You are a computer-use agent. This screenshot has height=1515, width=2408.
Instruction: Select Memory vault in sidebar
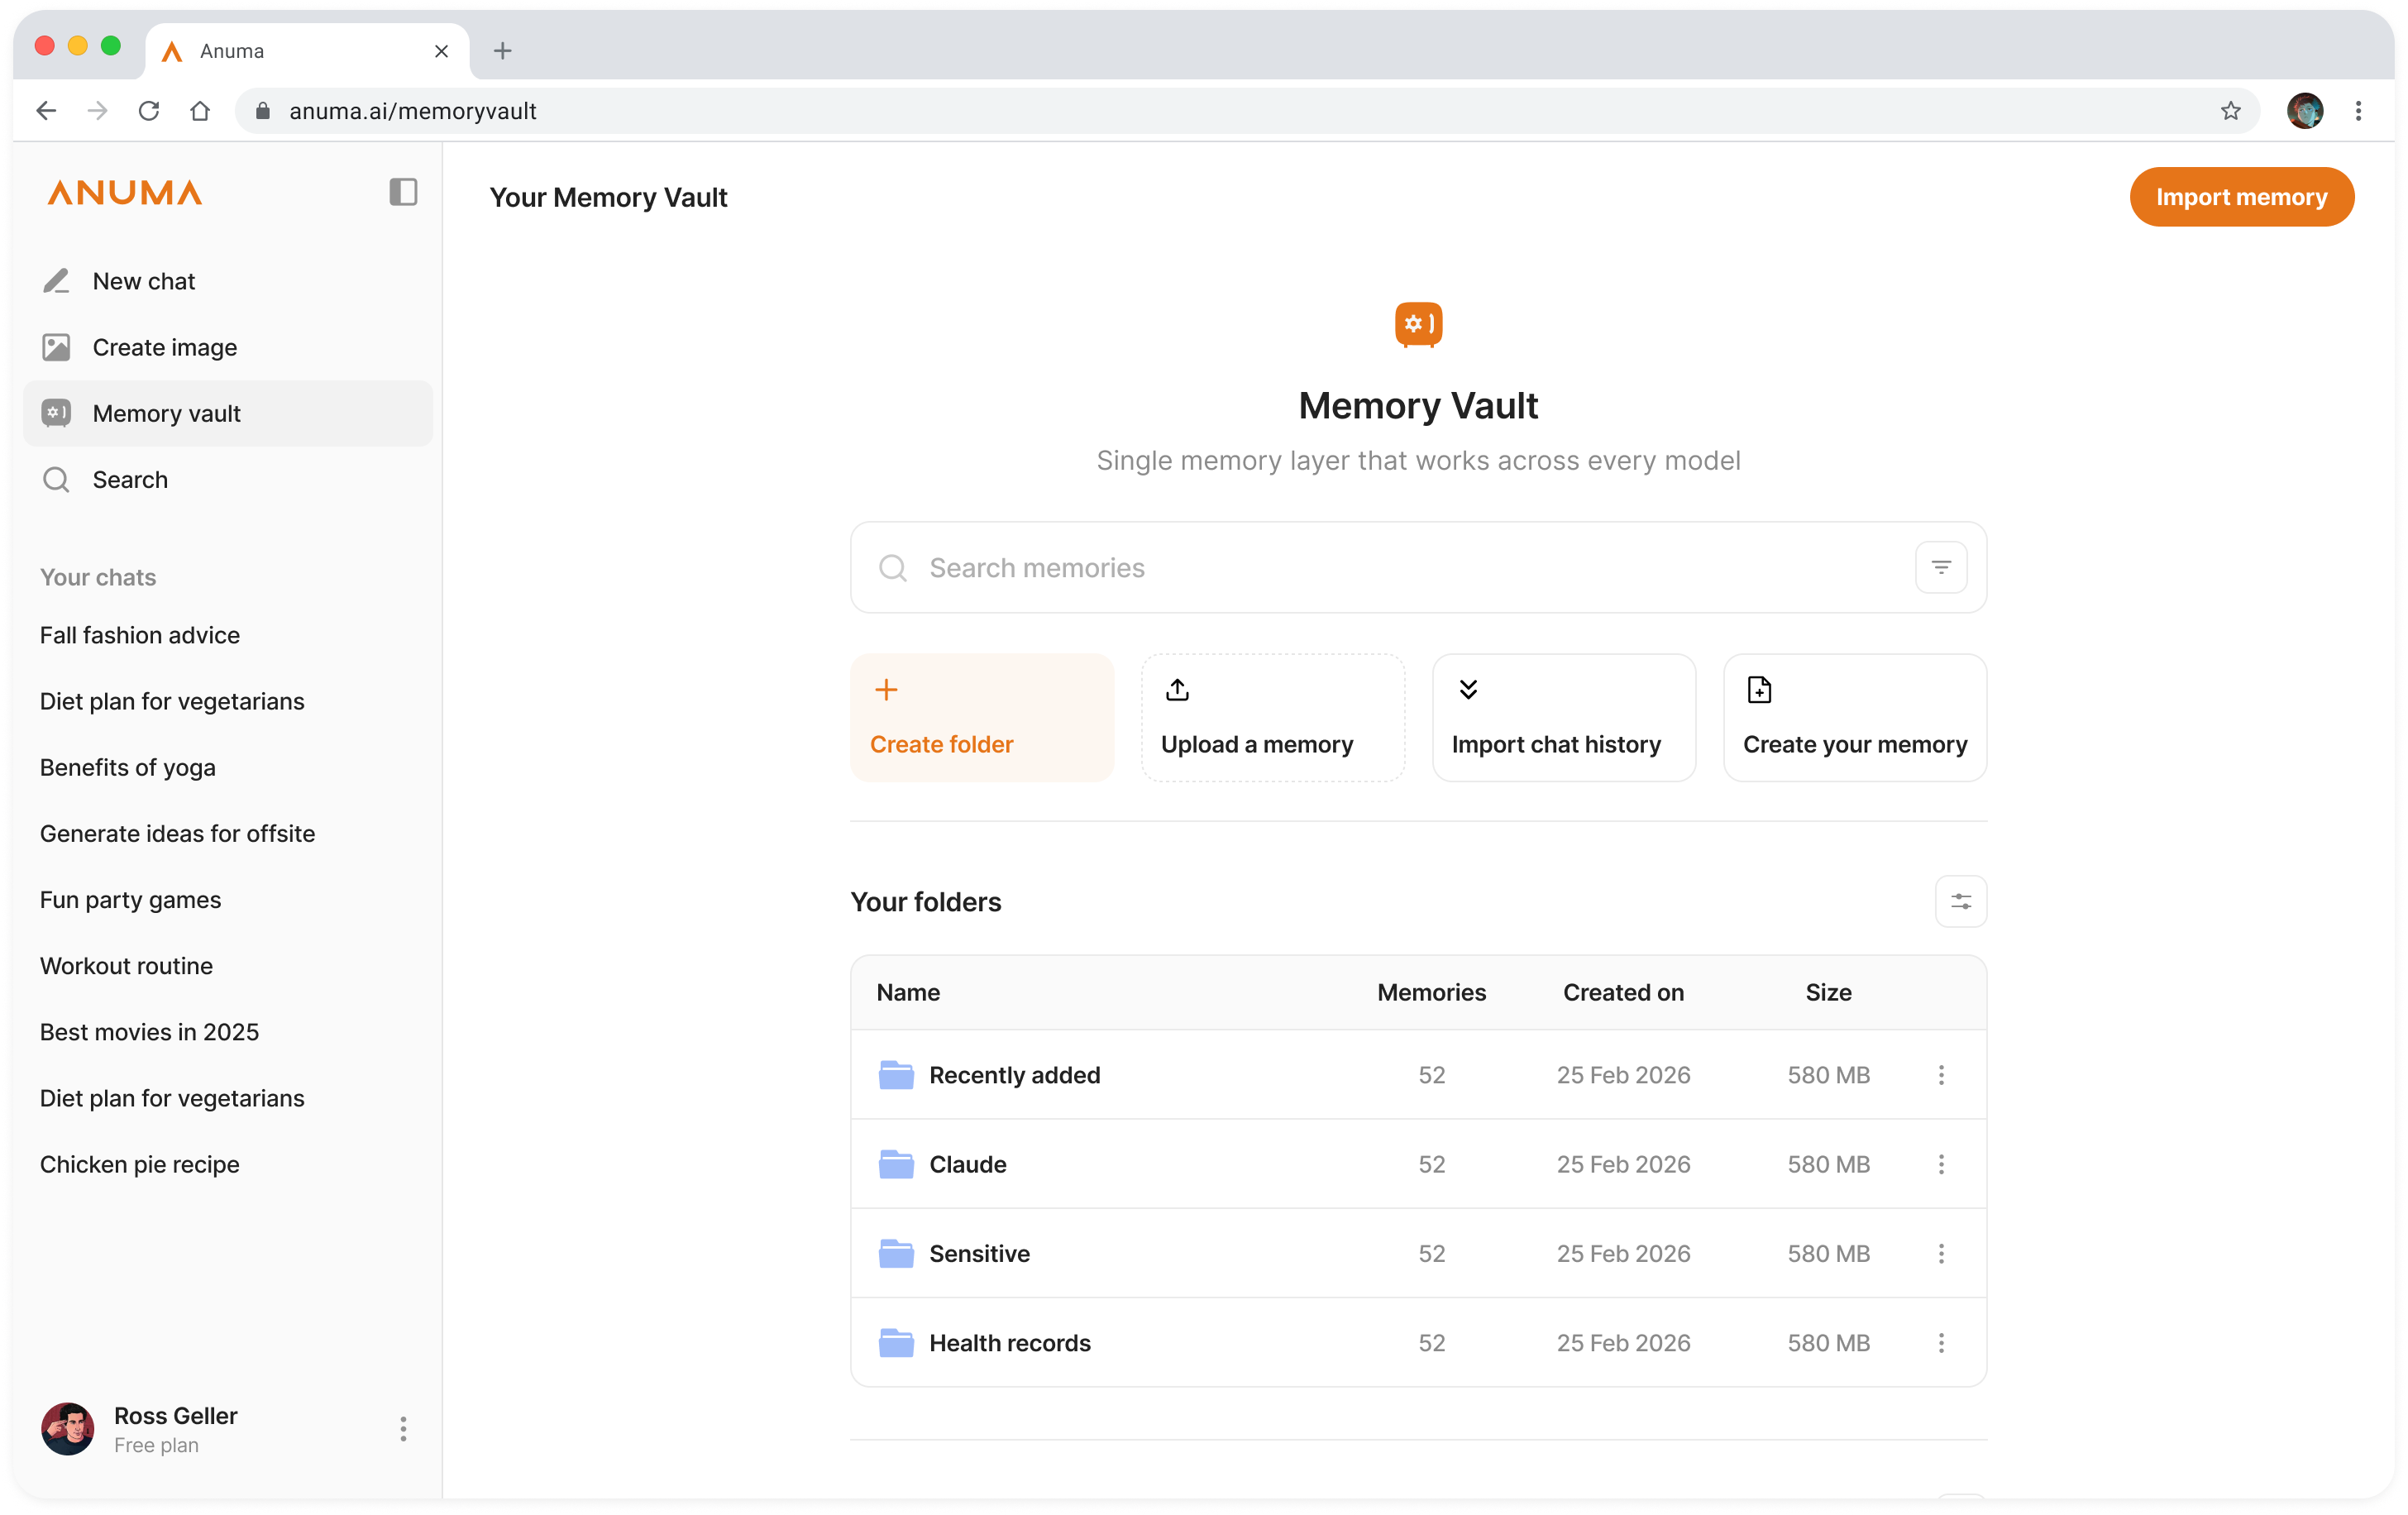166,413
